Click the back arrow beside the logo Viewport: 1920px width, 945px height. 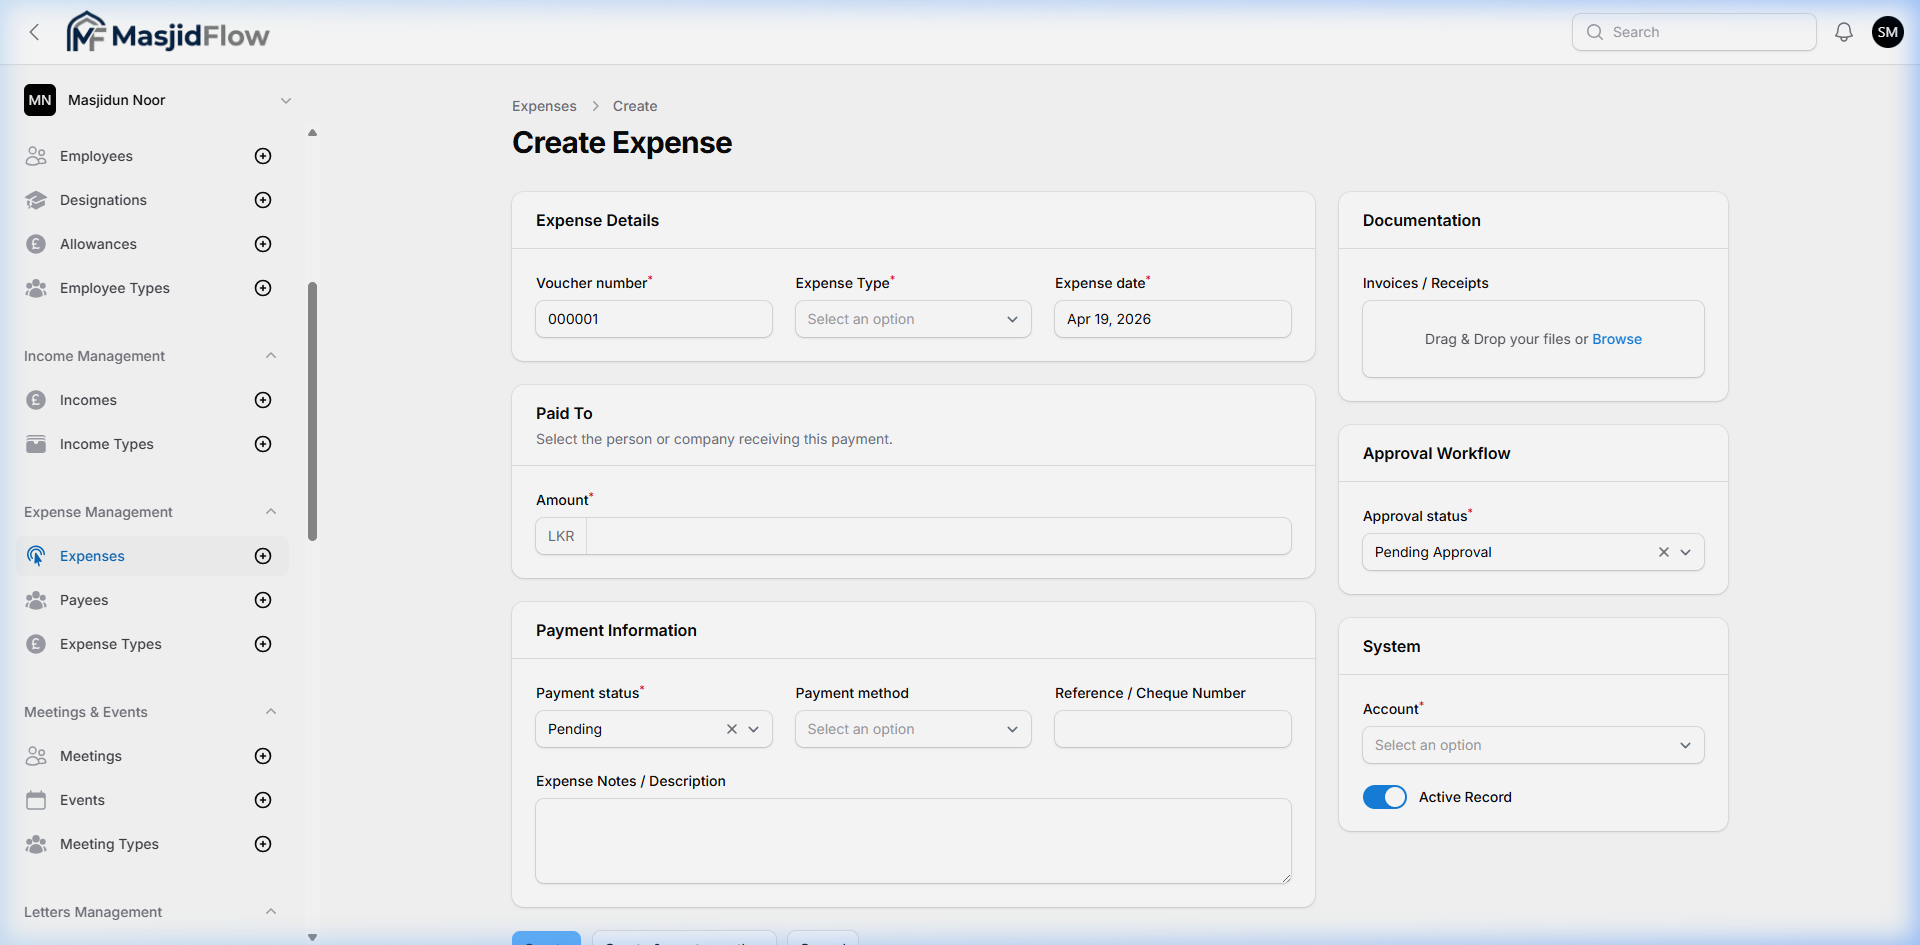click(x=34, y=32)
